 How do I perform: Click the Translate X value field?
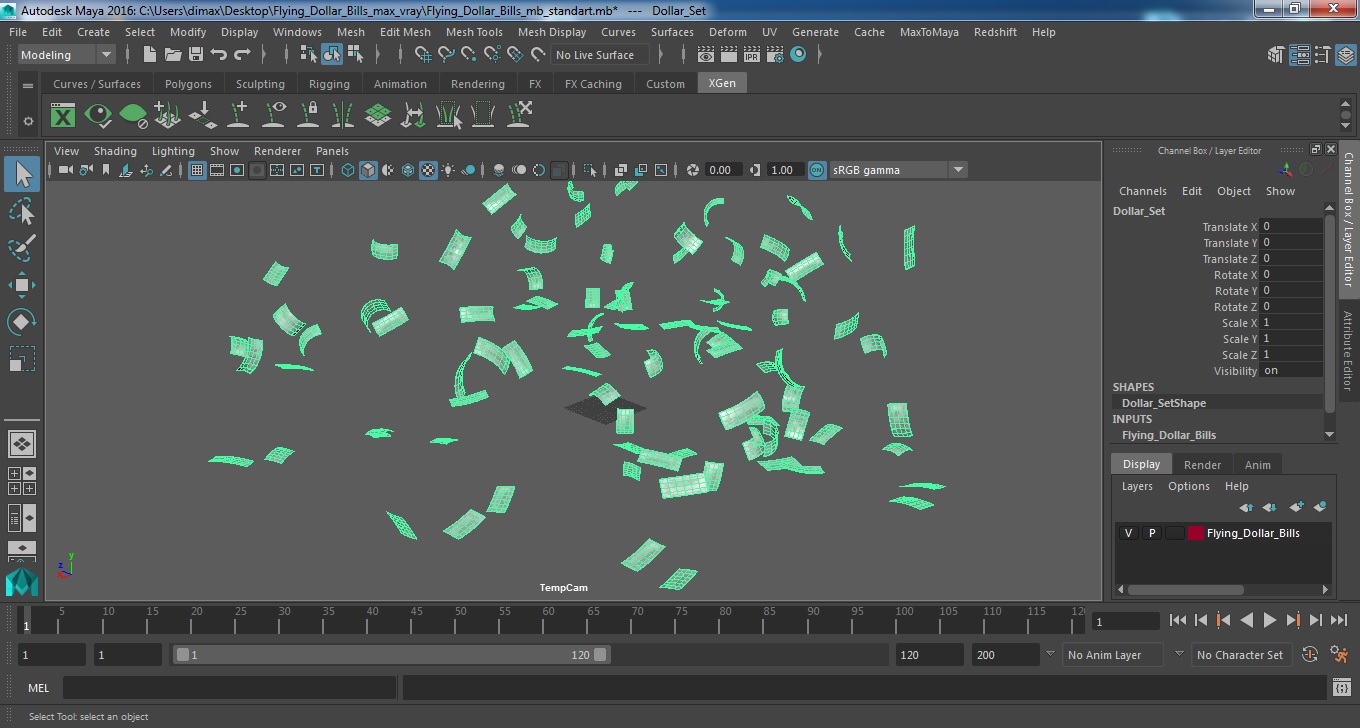[1291, 227]
